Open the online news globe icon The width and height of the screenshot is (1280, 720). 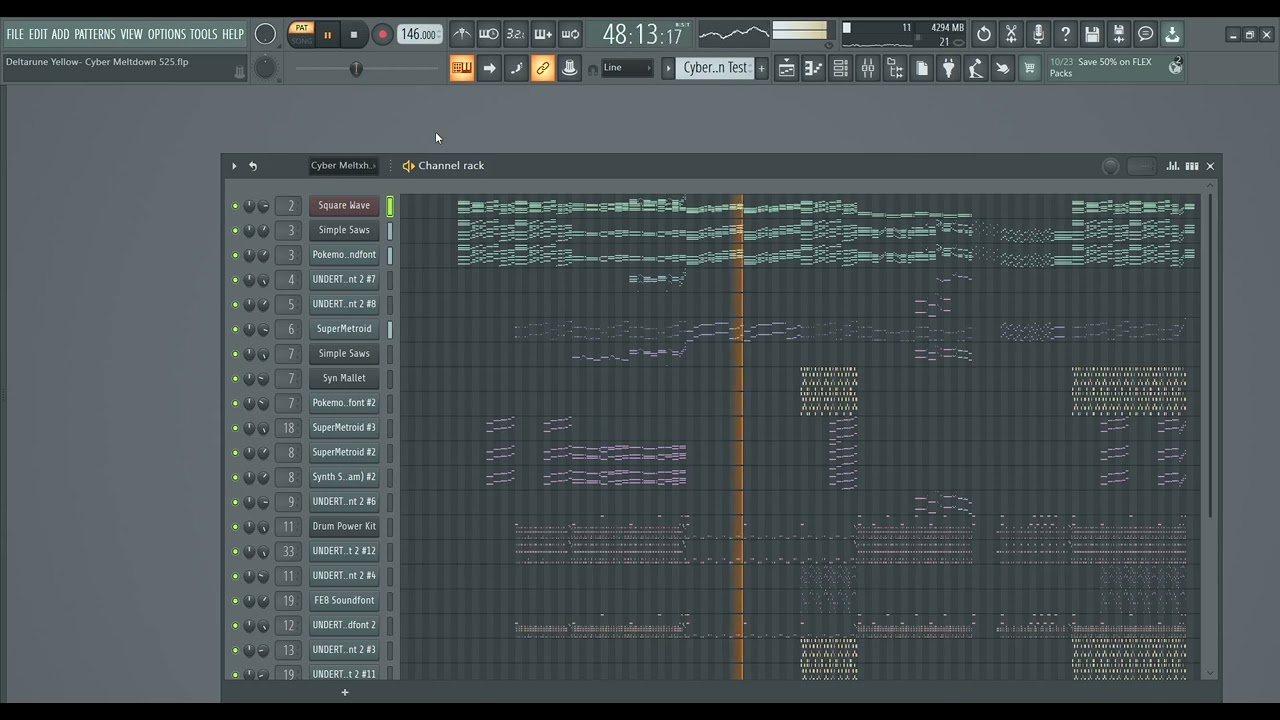click(1176, 67)
